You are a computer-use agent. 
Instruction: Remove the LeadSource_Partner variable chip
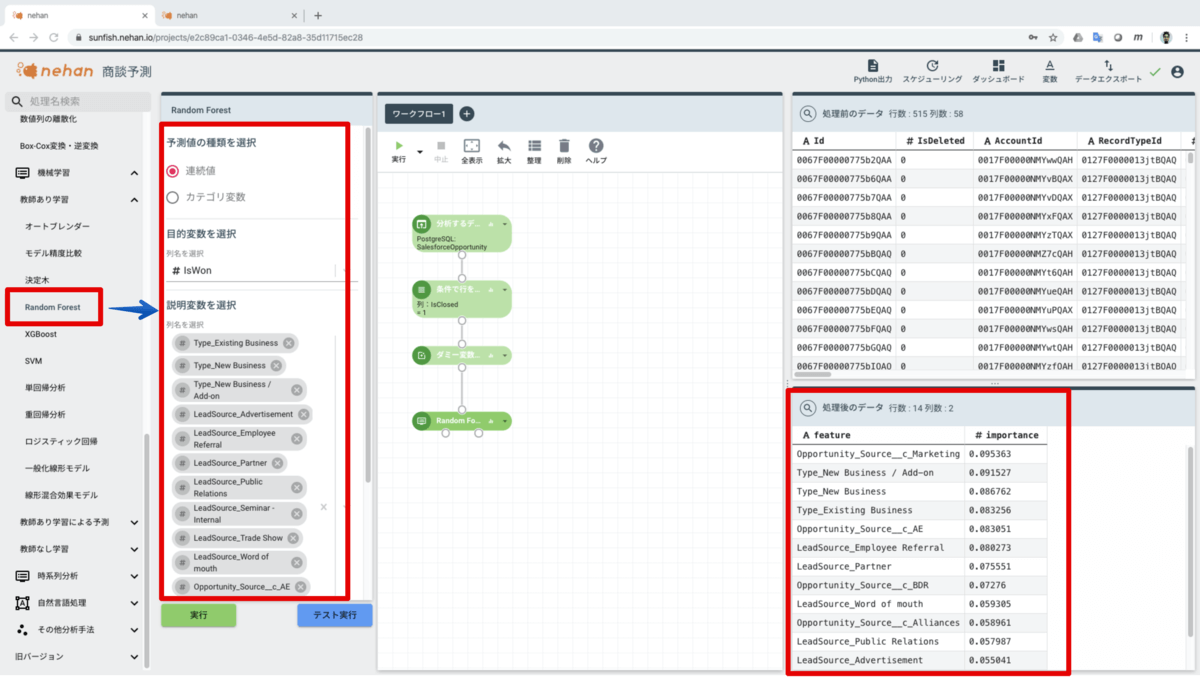coord(277,463)
